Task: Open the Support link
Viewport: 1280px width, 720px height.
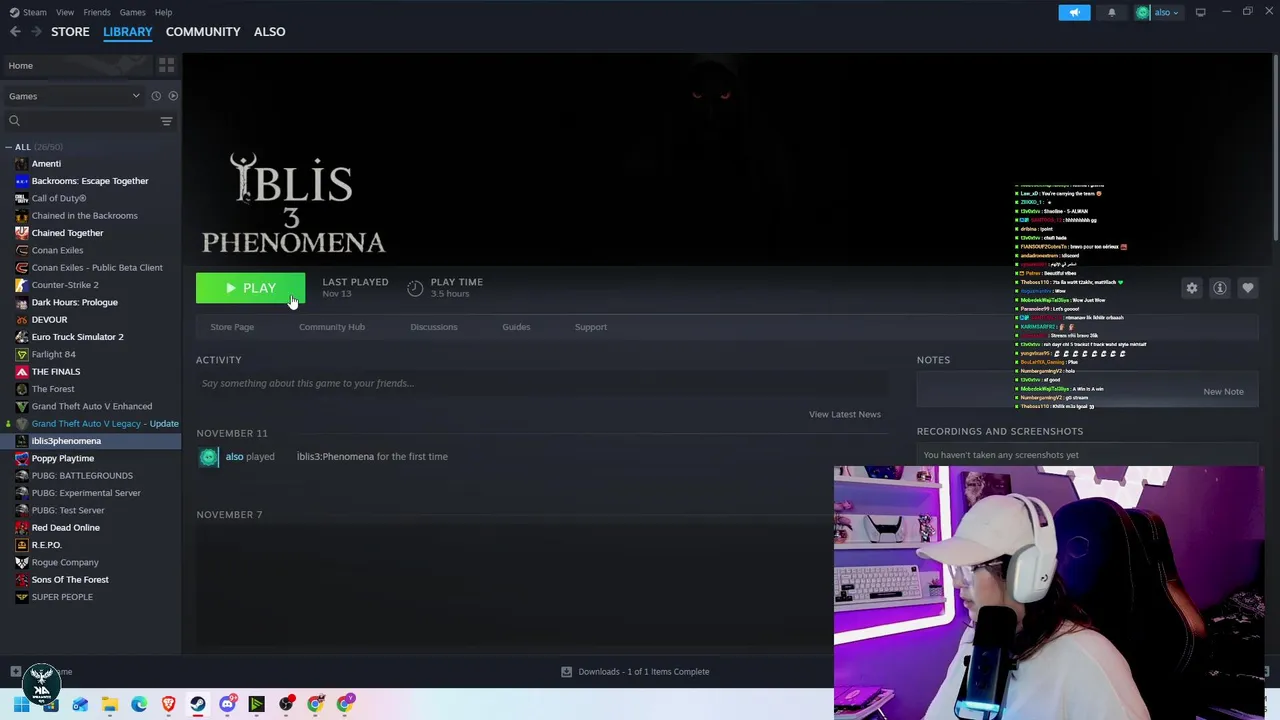Action: click(591, 327)
